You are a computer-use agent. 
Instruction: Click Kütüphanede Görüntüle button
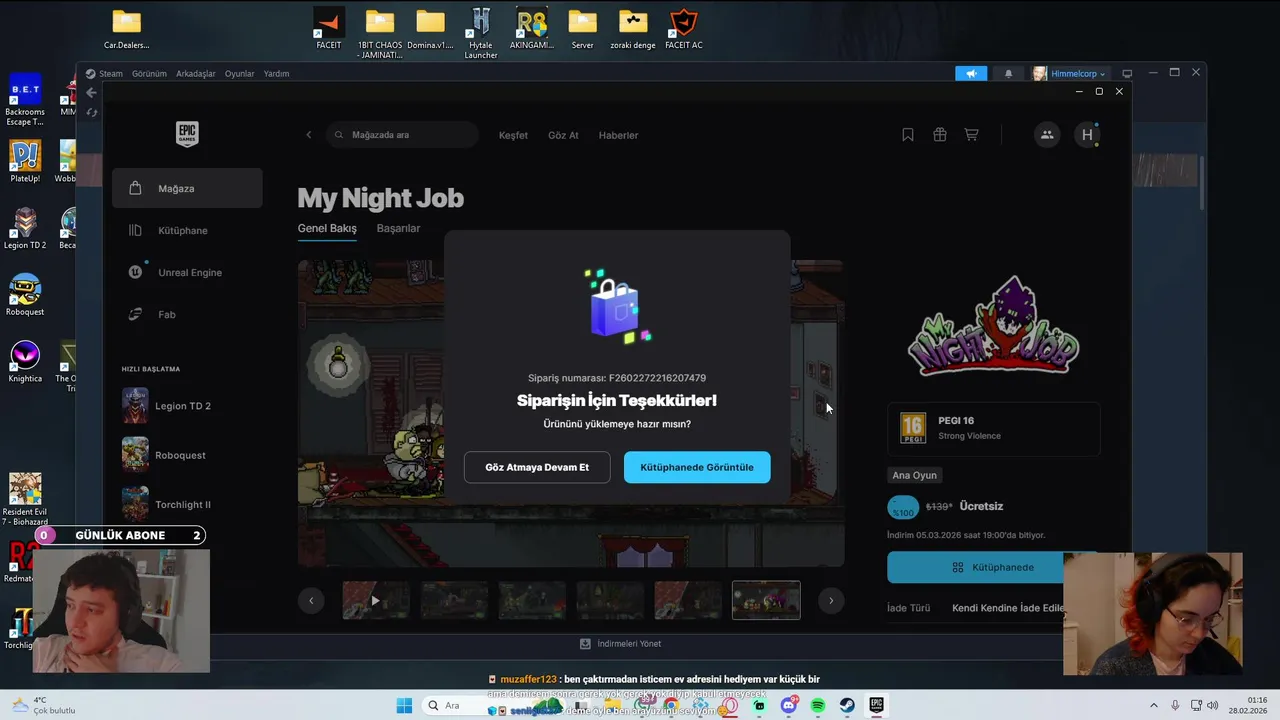pos(697,467)
